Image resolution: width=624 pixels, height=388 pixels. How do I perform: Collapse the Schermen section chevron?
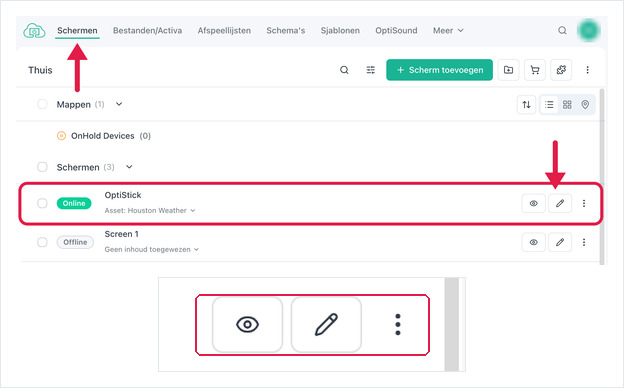click(129, 167)
